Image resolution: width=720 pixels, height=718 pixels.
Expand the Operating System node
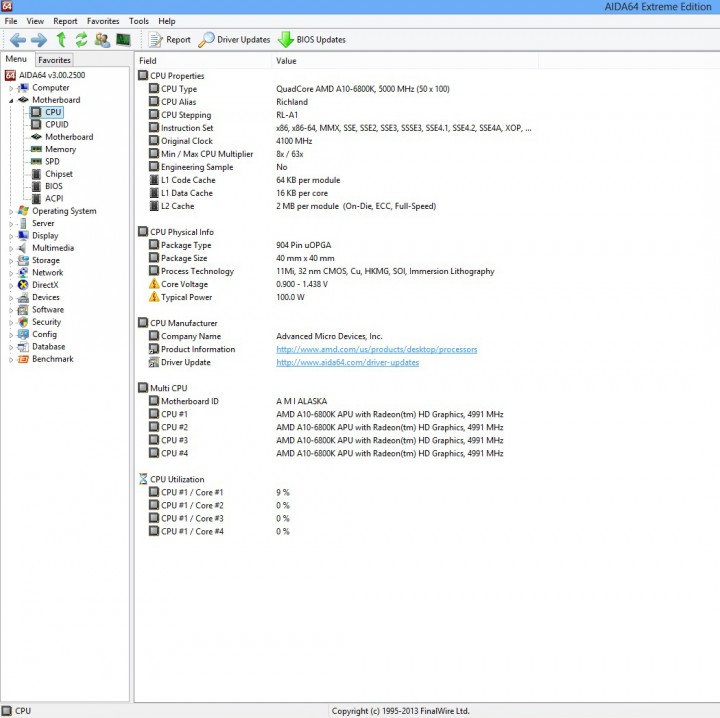pyautogui.click(x=11, y=212)
